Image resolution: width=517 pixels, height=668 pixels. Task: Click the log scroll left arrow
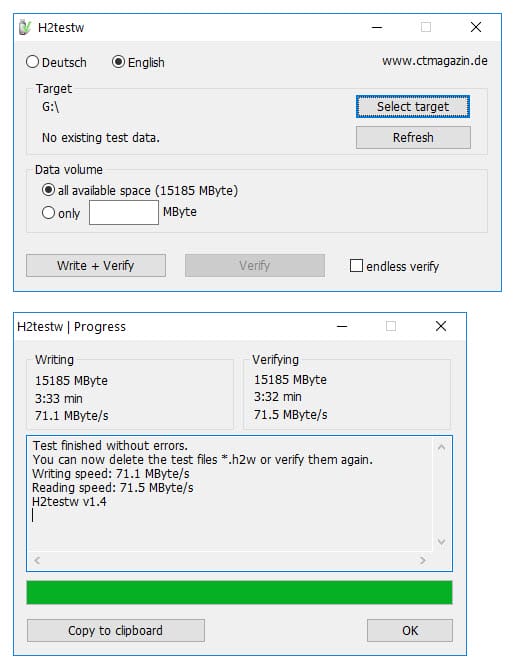[x=37, y=560]
